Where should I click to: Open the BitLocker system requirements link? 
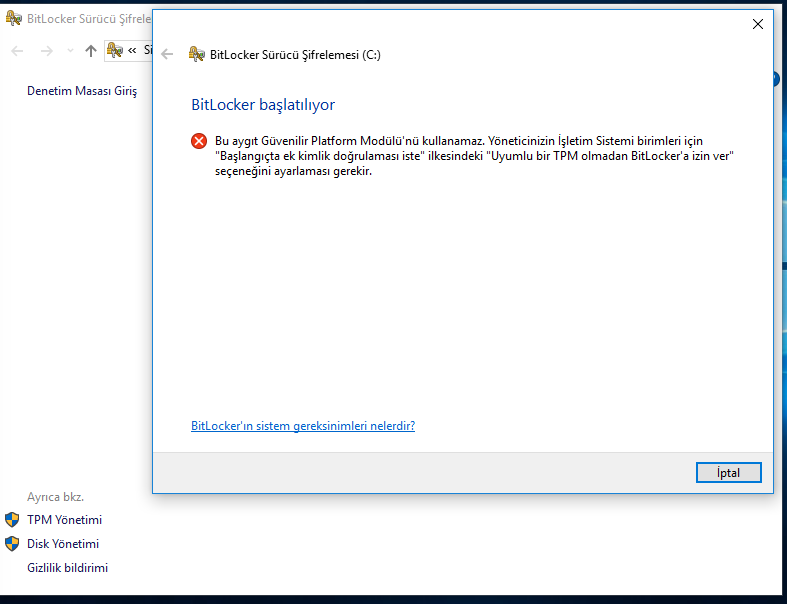point(302,426)
